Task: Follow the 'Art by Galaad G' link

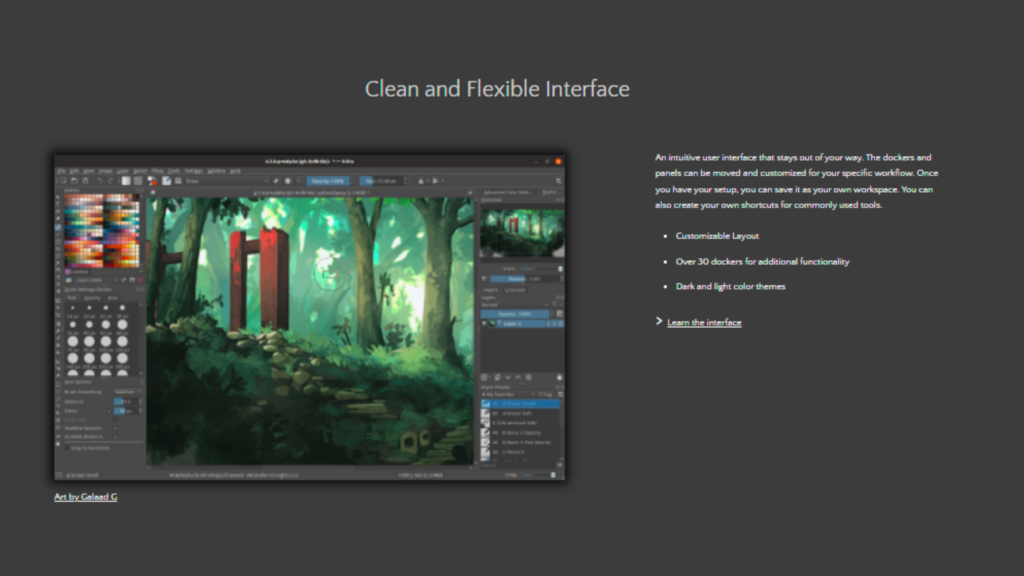Action: pos(86,496)
